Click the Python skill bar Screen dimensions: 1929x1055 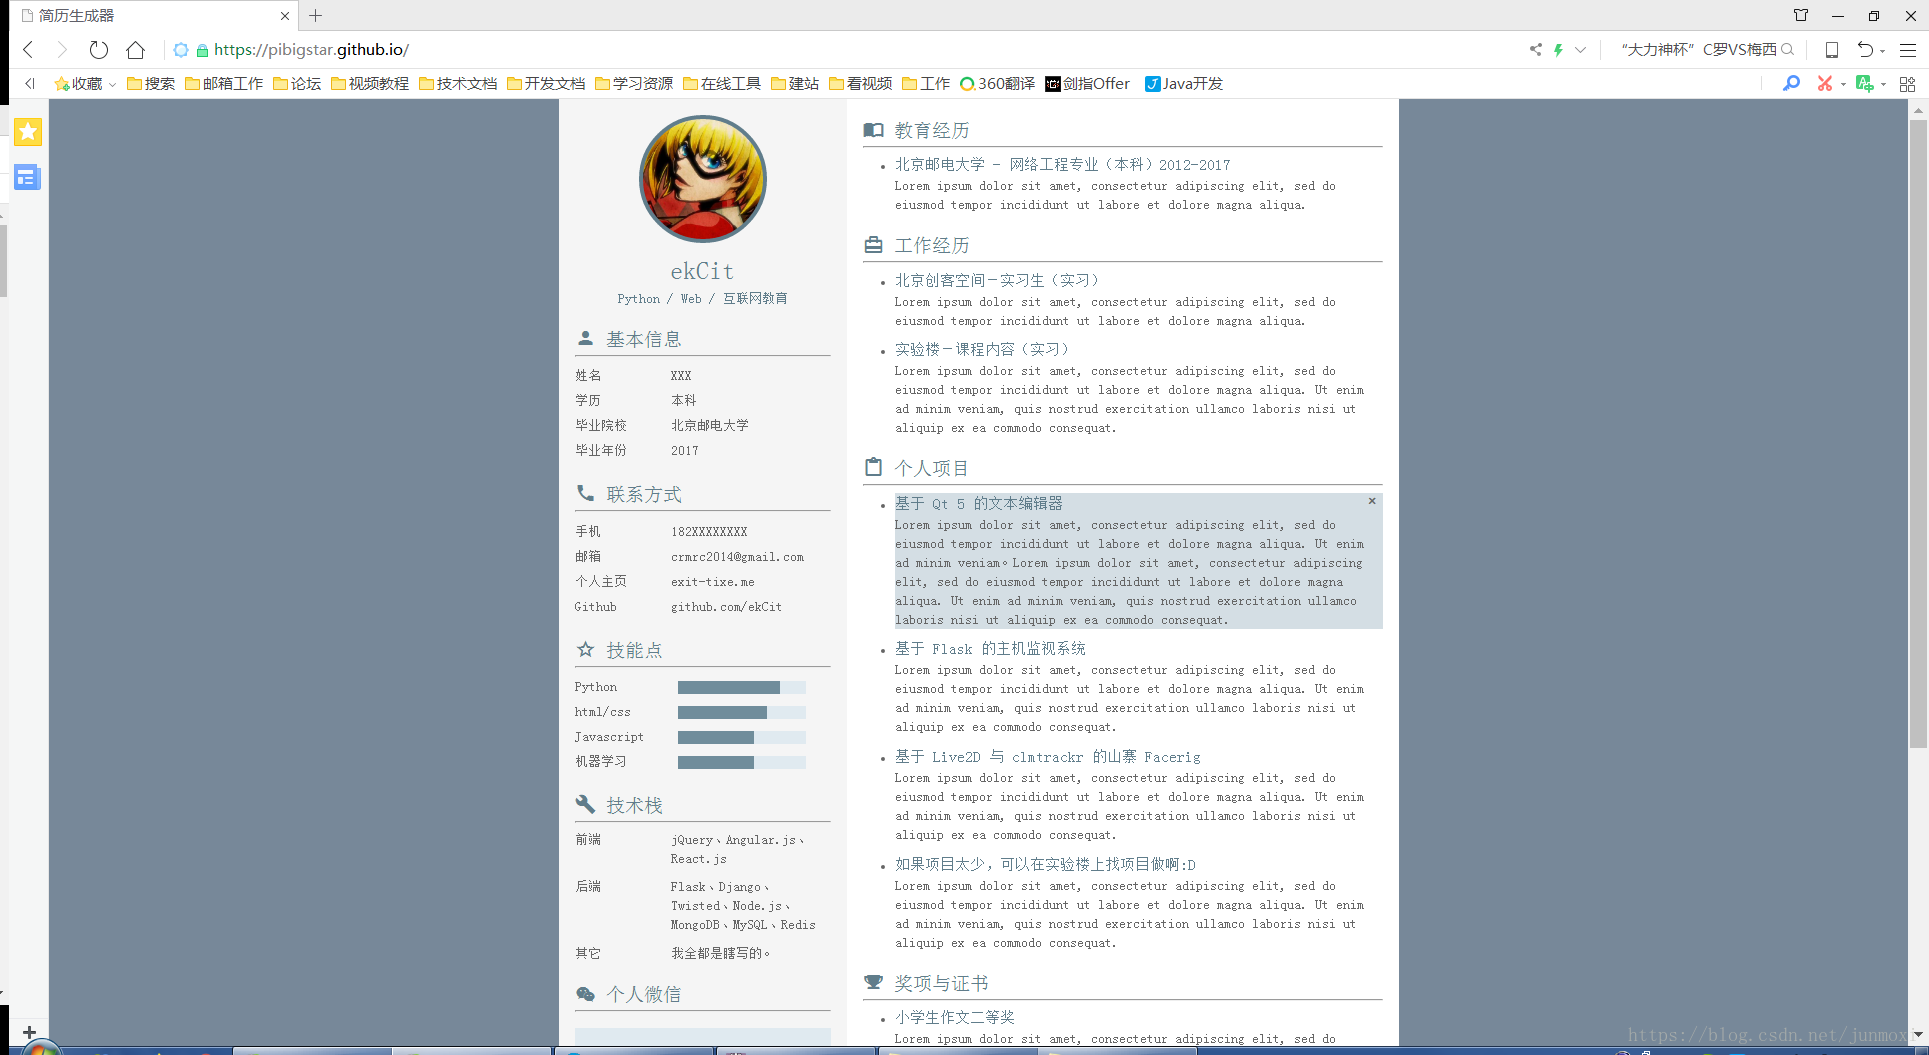(741, 687)
